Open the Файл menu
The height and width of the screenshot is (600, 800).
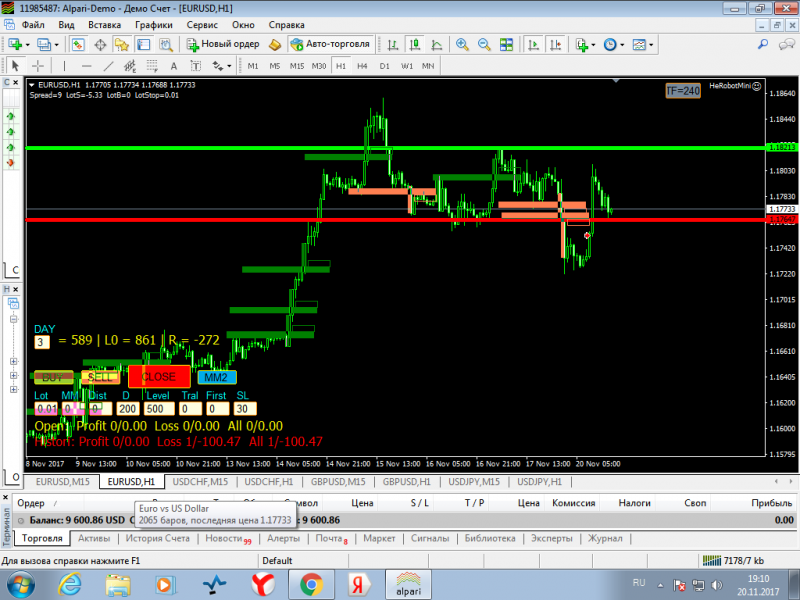[x=33, y=25]
